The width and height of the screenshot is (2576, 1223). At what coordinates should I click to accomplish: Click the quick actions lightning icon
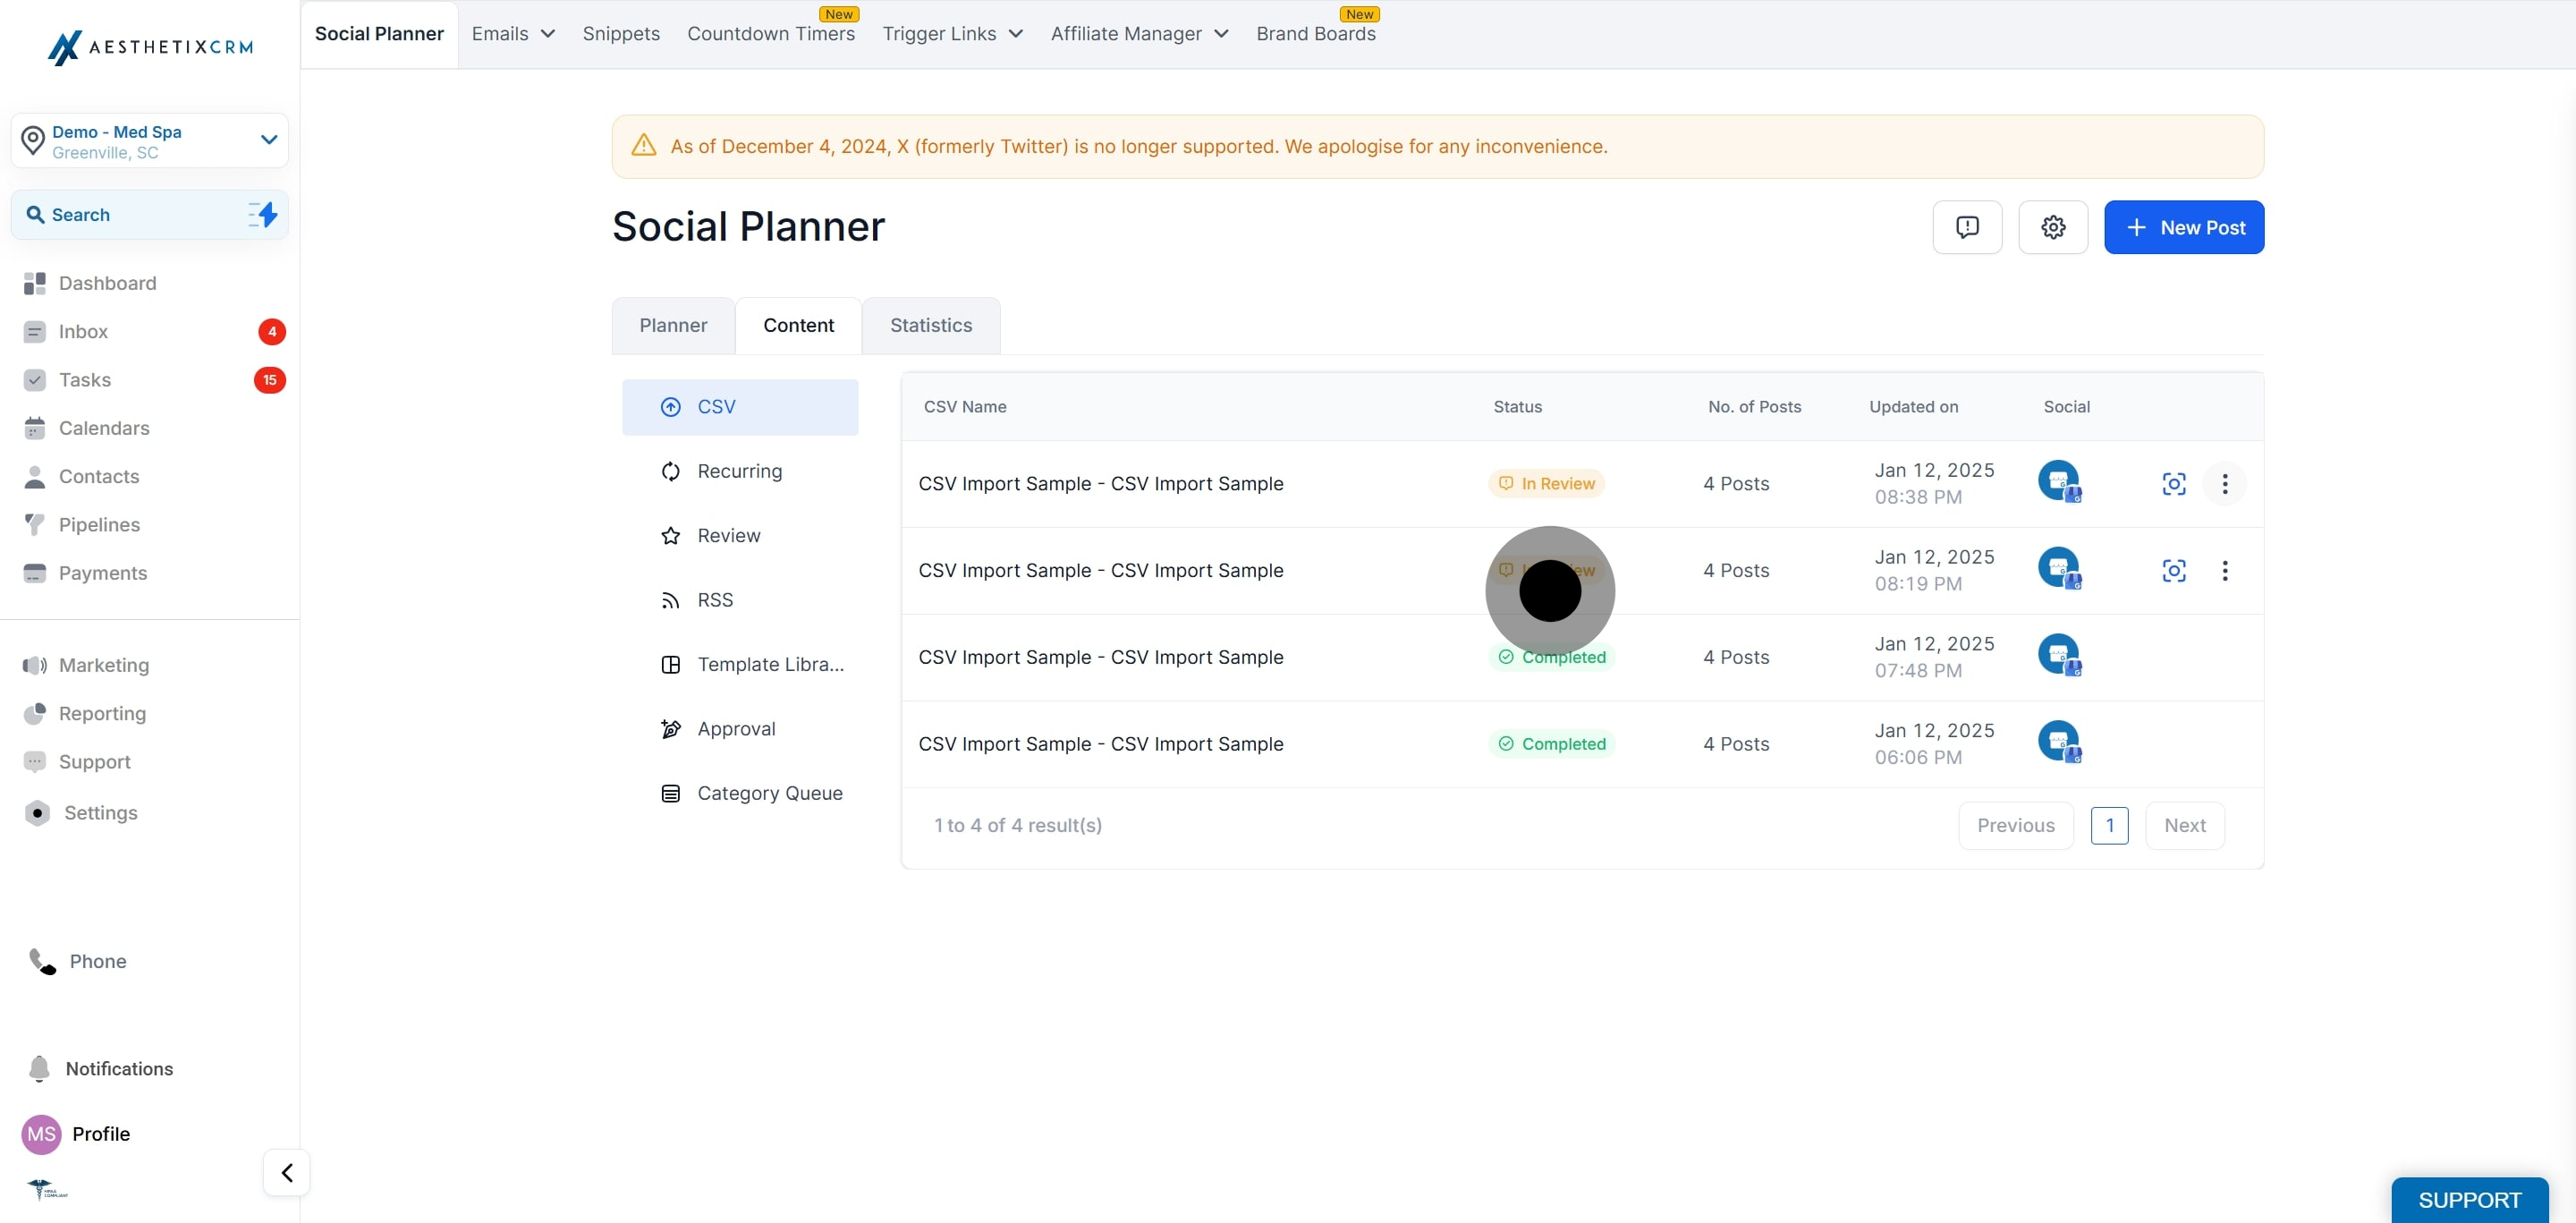[x=263, y=214]
